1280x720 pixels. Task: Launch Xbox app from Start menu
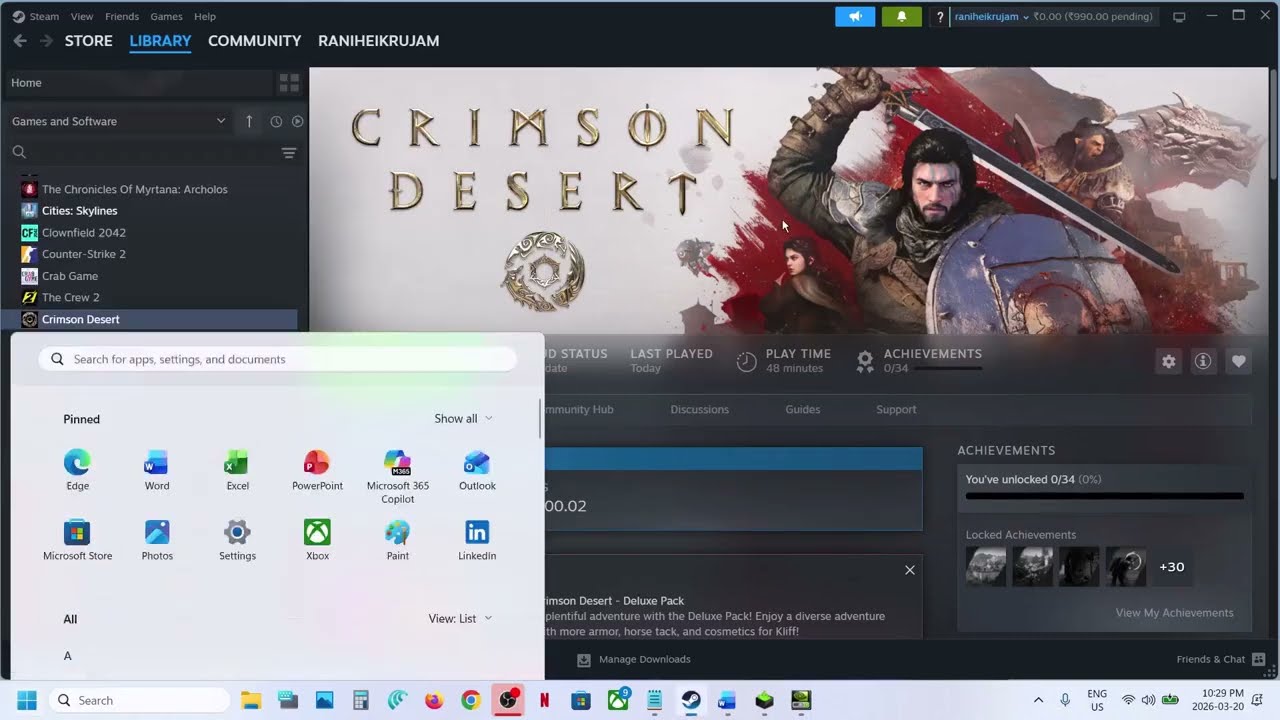(x=317, y=540)
